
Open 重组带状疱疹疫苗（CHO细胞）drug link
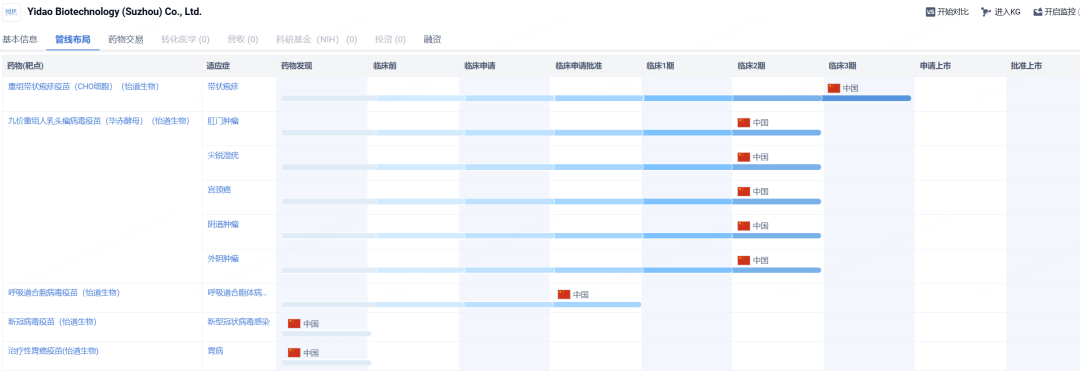click(x=83, y=86)
